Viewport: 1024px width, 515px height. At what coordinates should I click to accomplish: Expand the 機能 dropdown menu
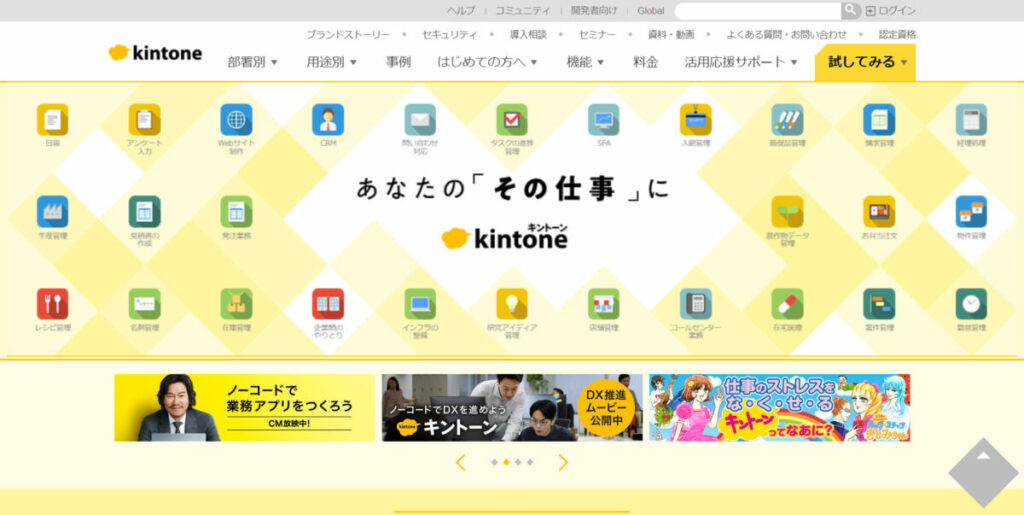585,62
